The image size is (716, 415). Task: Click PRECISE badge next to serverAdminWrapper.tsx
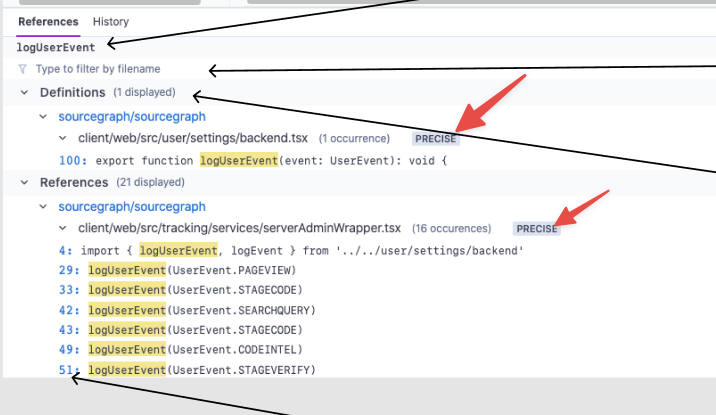(x=537, y=229)
